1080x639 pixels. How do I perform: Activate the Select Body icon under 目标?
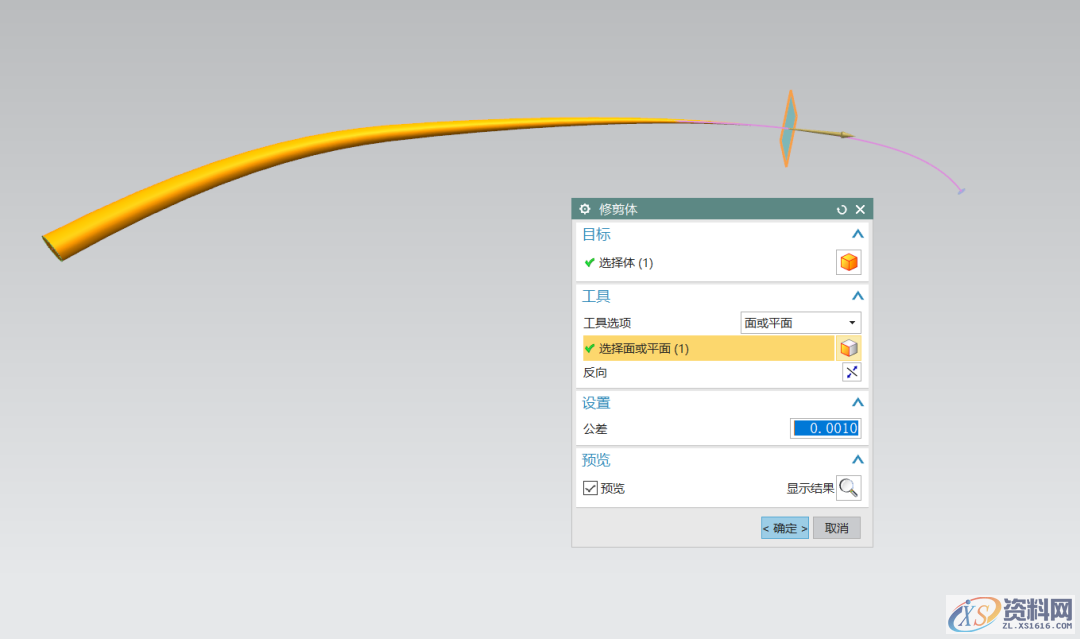tap(848, 262)
